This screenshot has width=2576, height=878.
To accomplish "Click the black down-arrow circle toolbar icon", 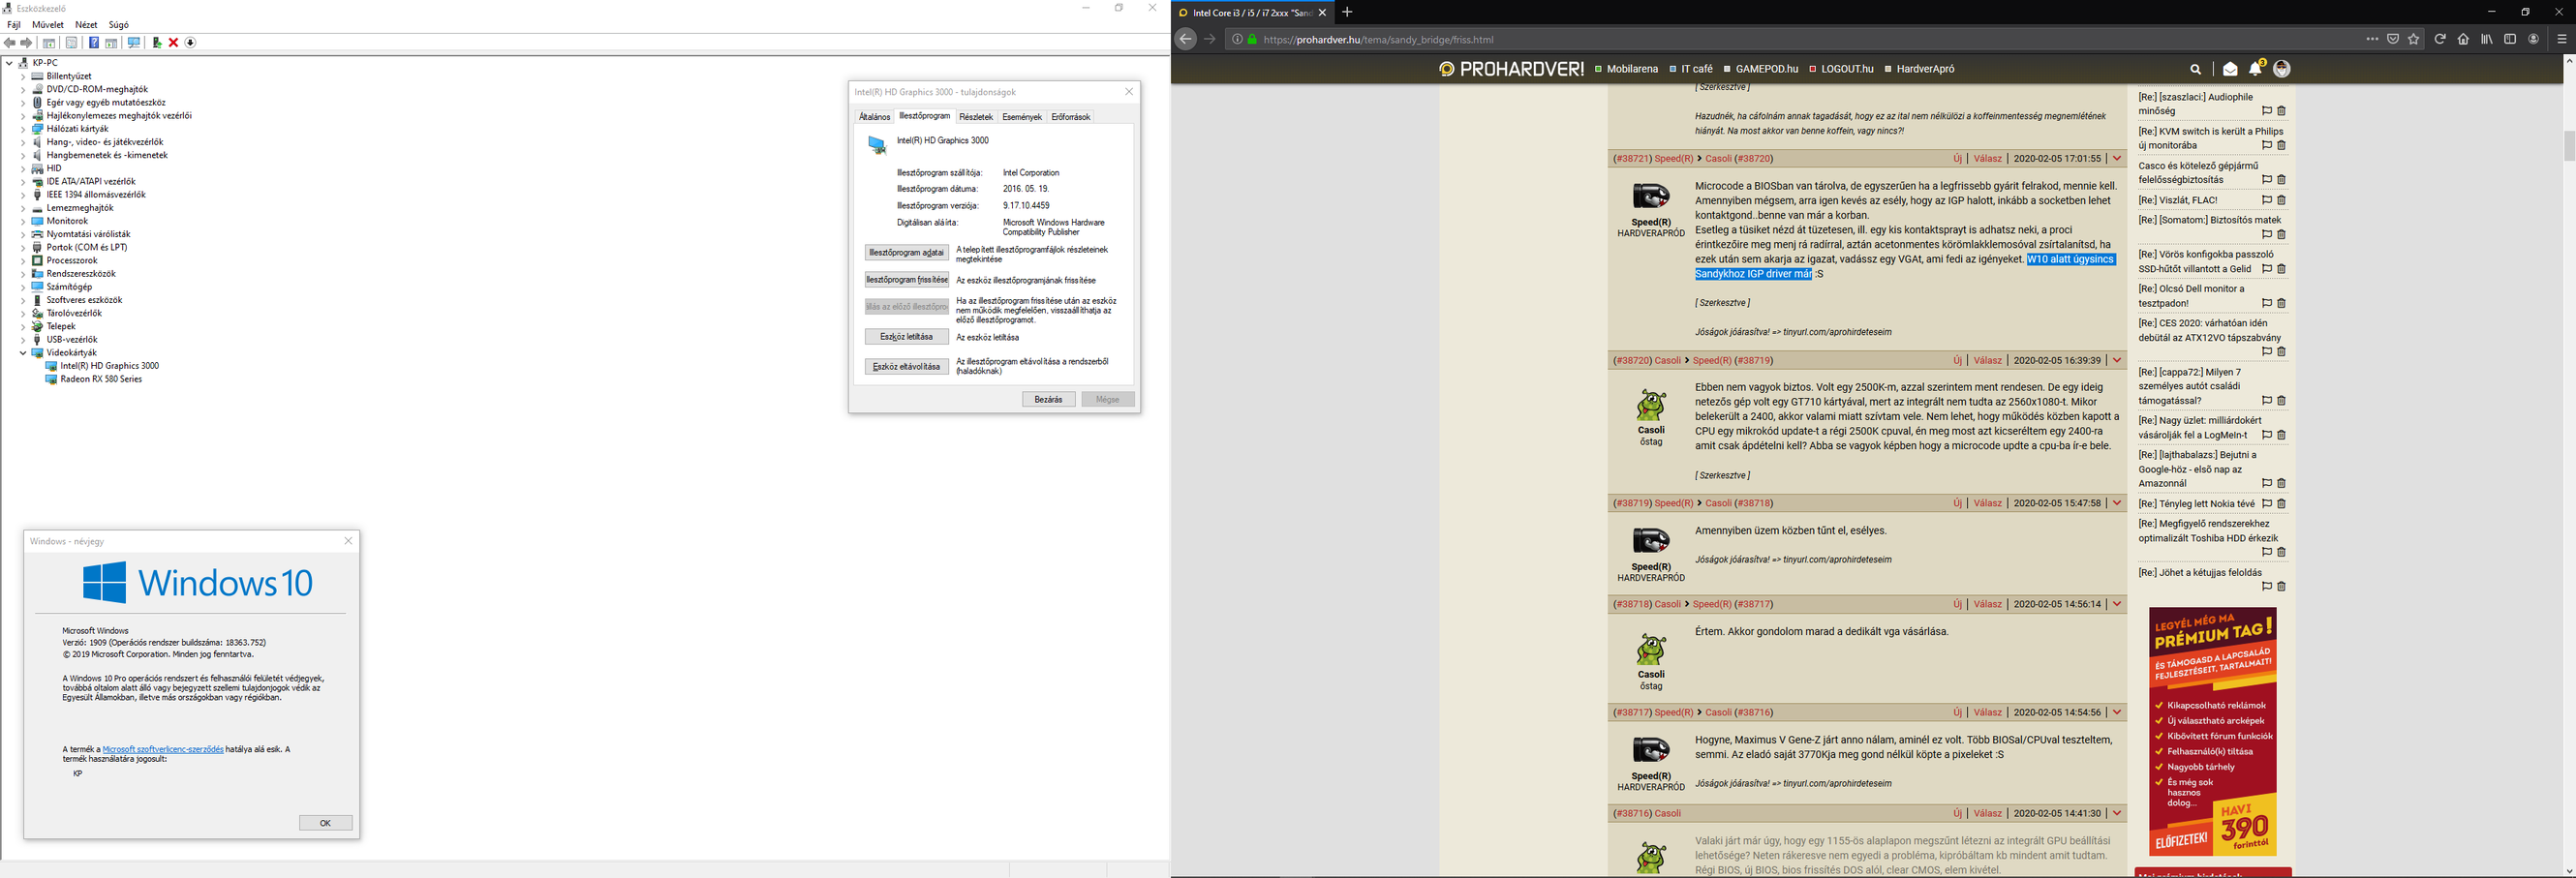I will pos(190,43).
